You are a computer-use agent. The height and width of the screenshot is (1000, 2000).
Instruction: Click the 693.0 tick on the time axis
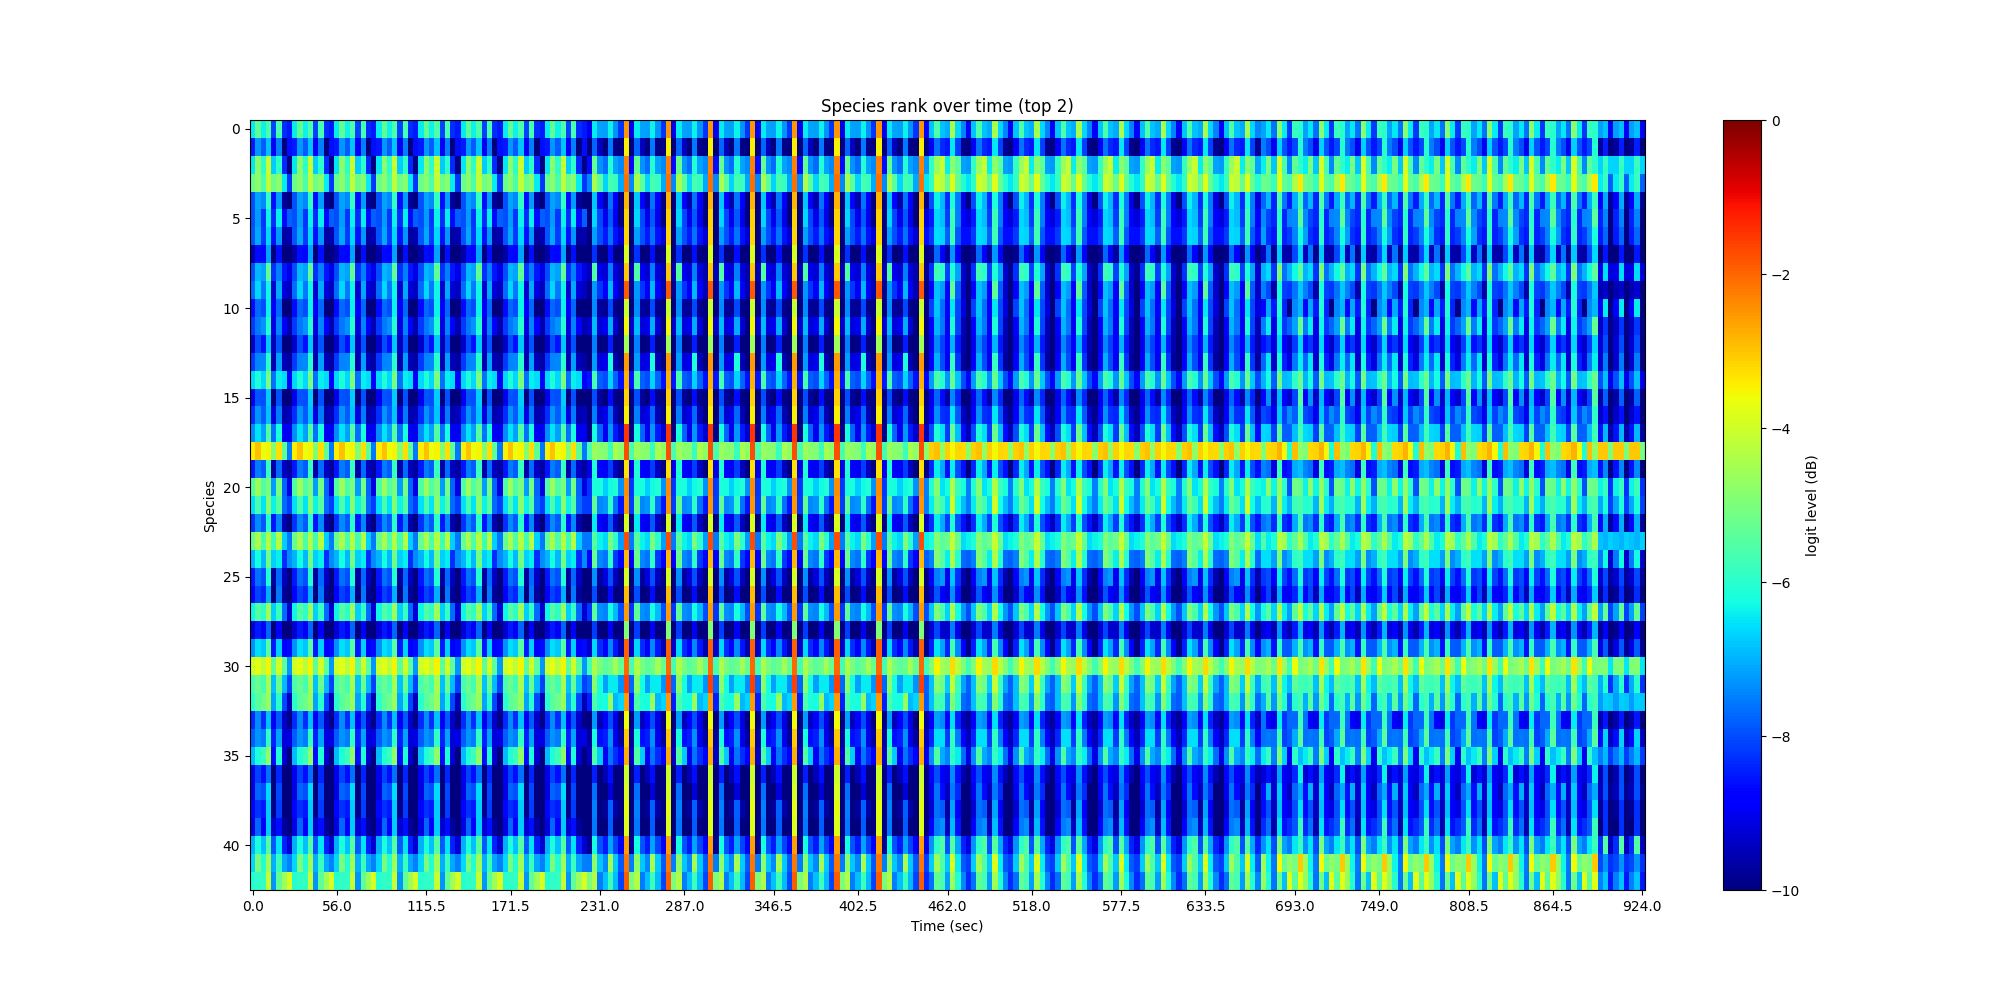click(x=1294, y=906)
